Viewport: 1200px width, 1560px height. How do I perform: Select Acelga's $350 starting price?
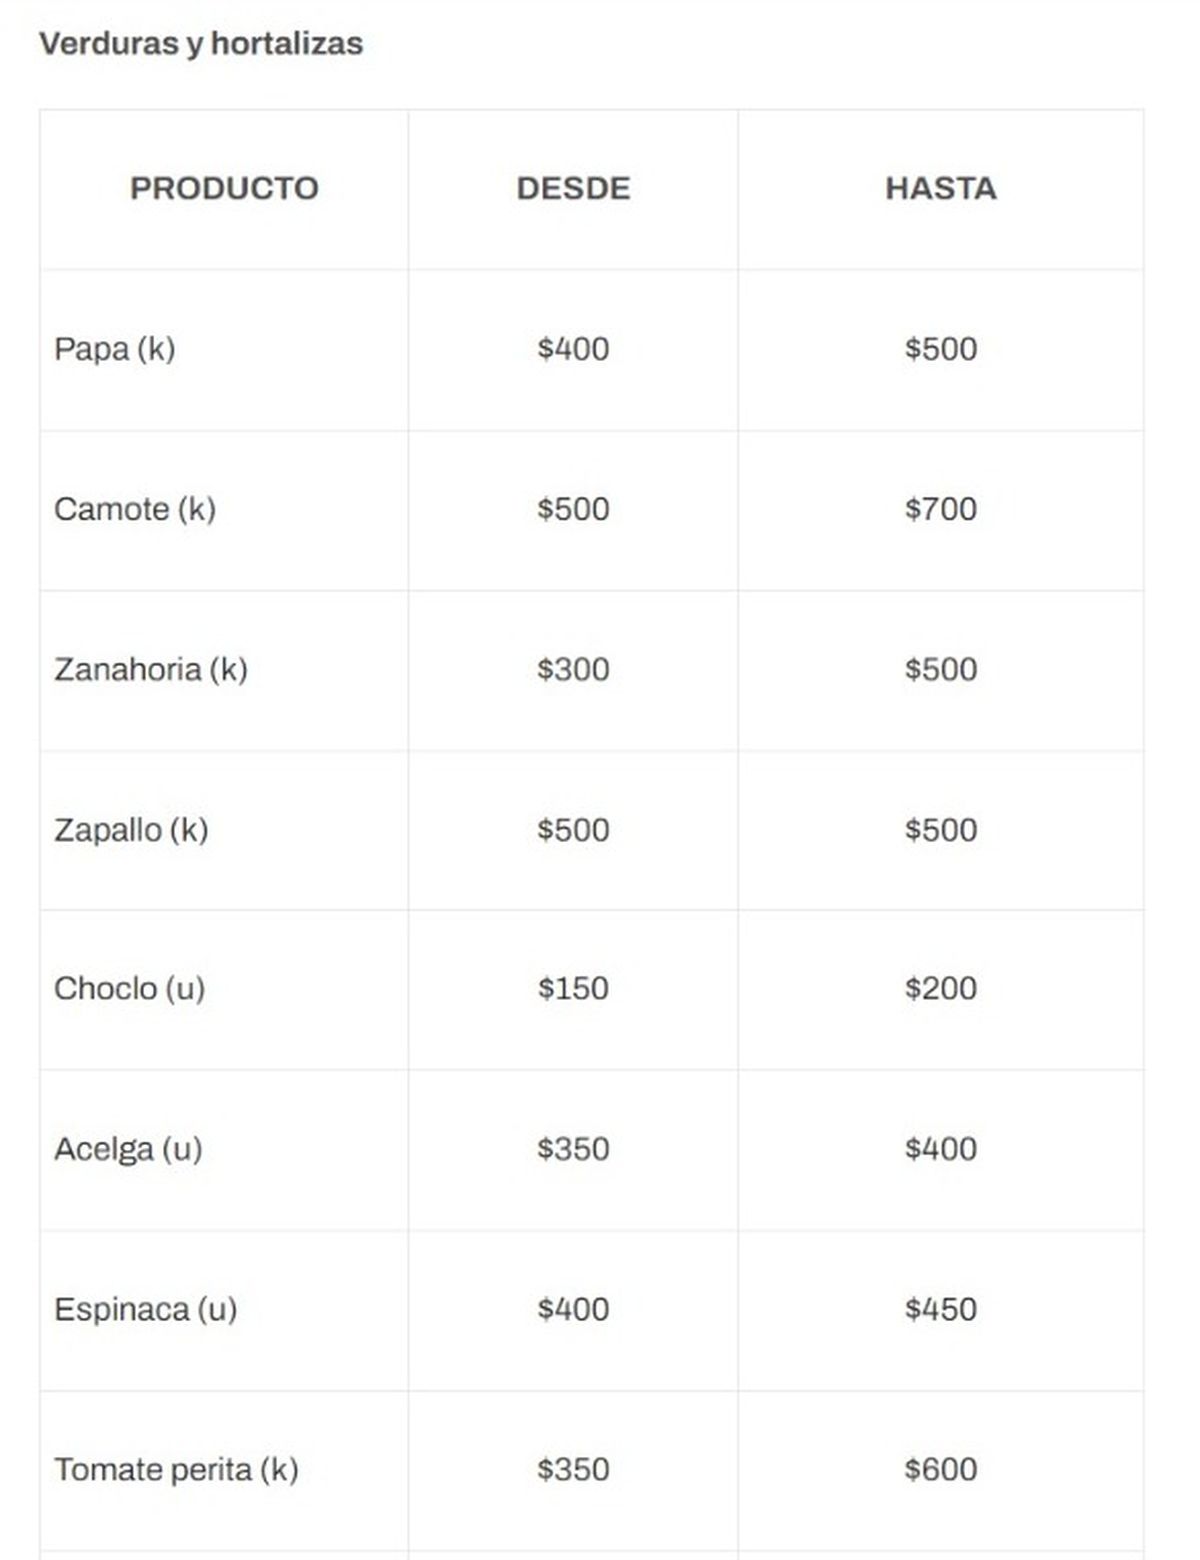[573, 1149]
